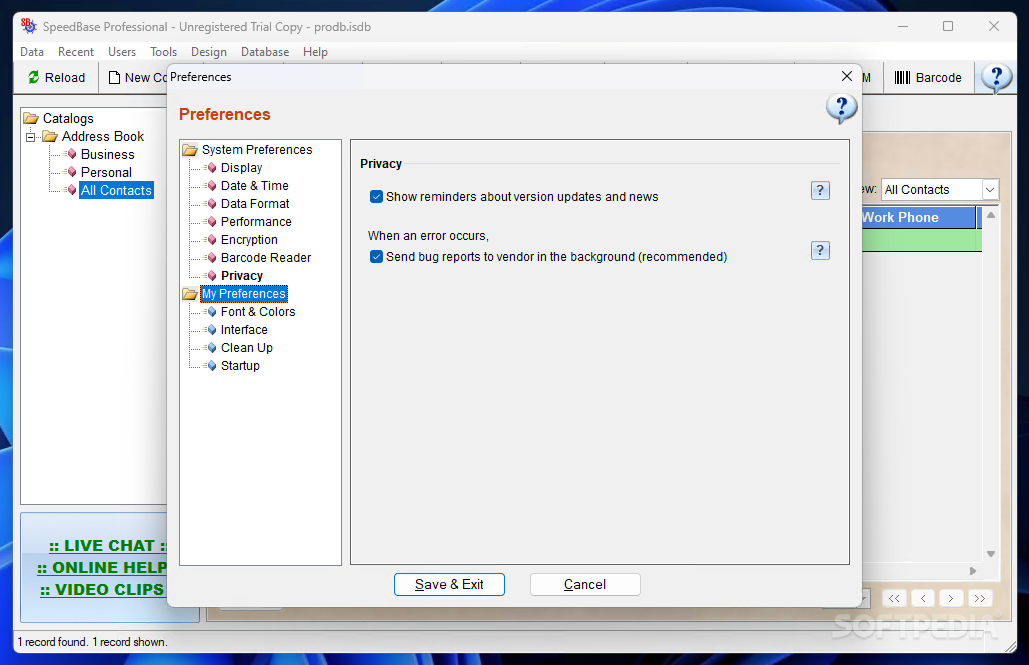The width and height of the screenshot is (1029, 665).
Task: Click blue diamond icon beside Font & Colors
Action: click(x=211, y=312)
